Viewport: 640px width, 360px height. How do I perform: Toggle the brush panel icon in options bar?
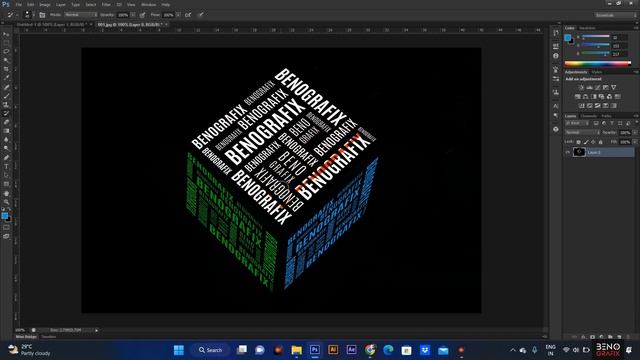(42, 15)
